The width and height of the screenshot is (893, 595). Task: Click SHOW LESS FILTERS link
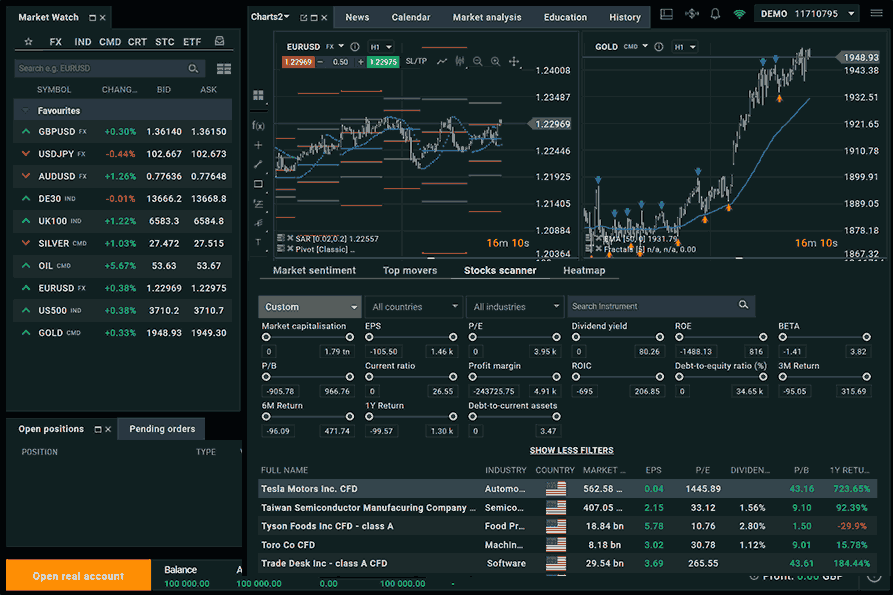pyautogui.click(x=571, y=450)
